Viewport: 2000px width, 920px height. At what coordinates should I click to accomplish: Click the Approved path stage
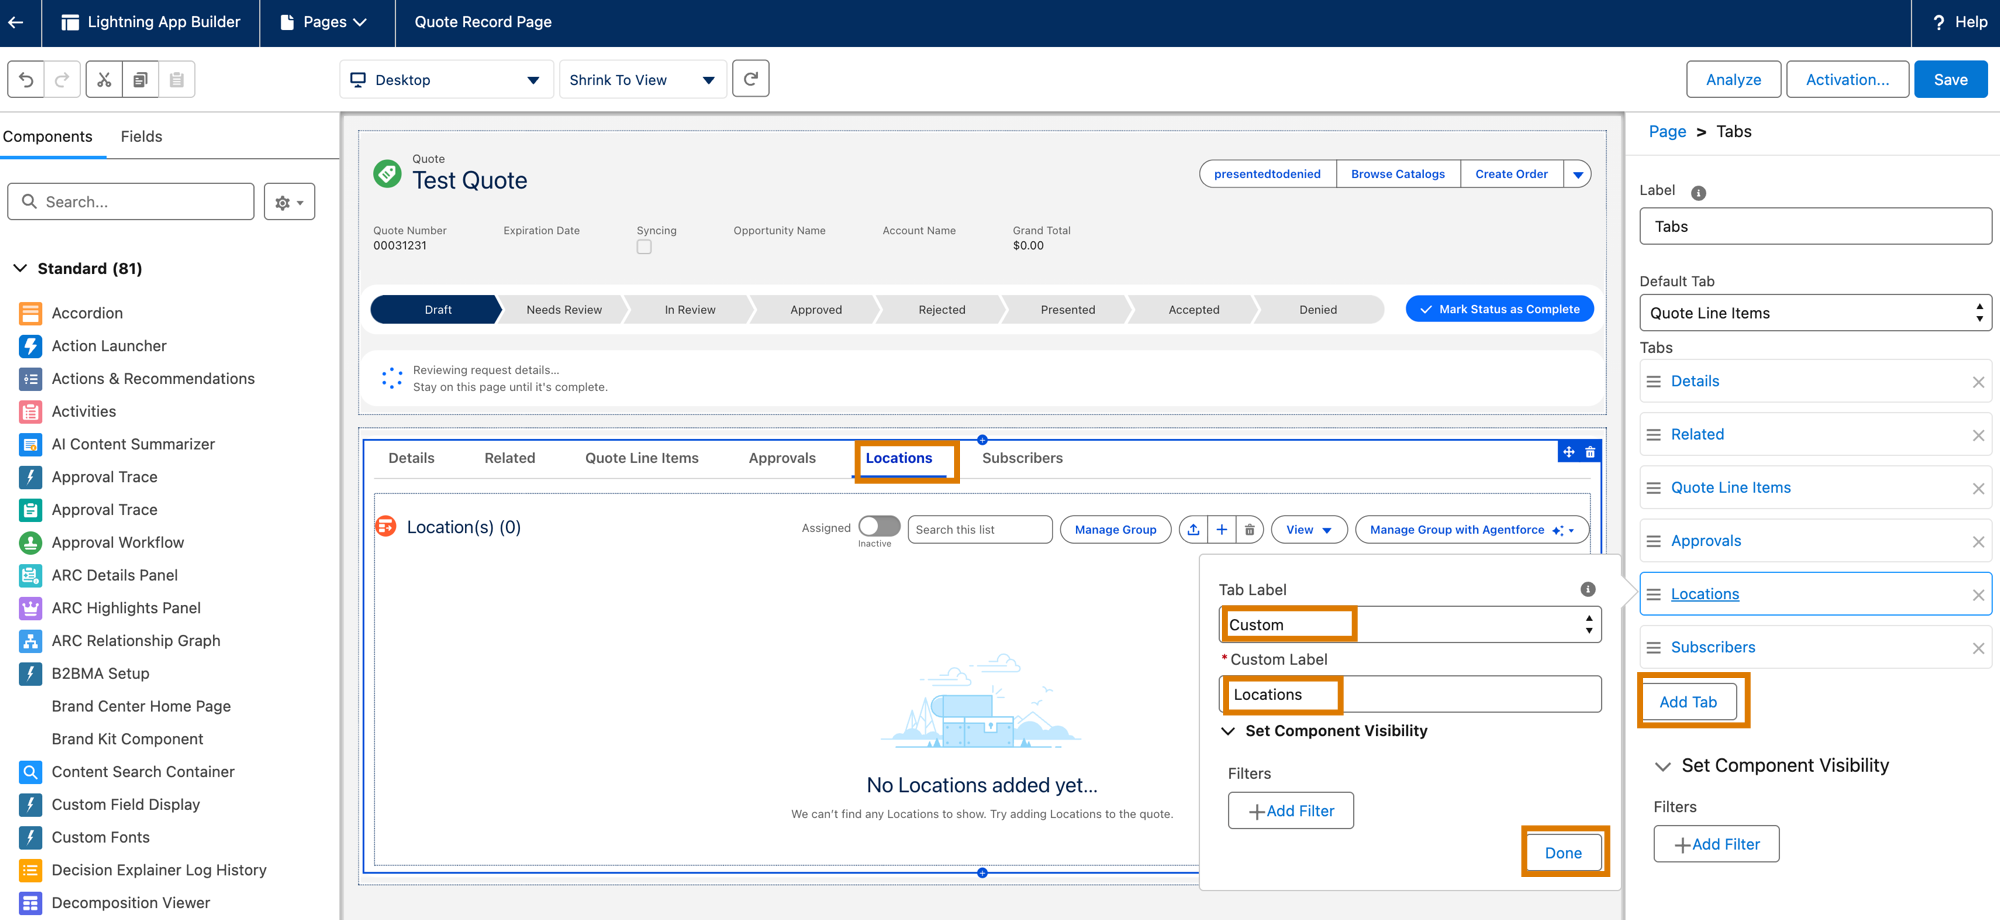click(x=816, y=310)
